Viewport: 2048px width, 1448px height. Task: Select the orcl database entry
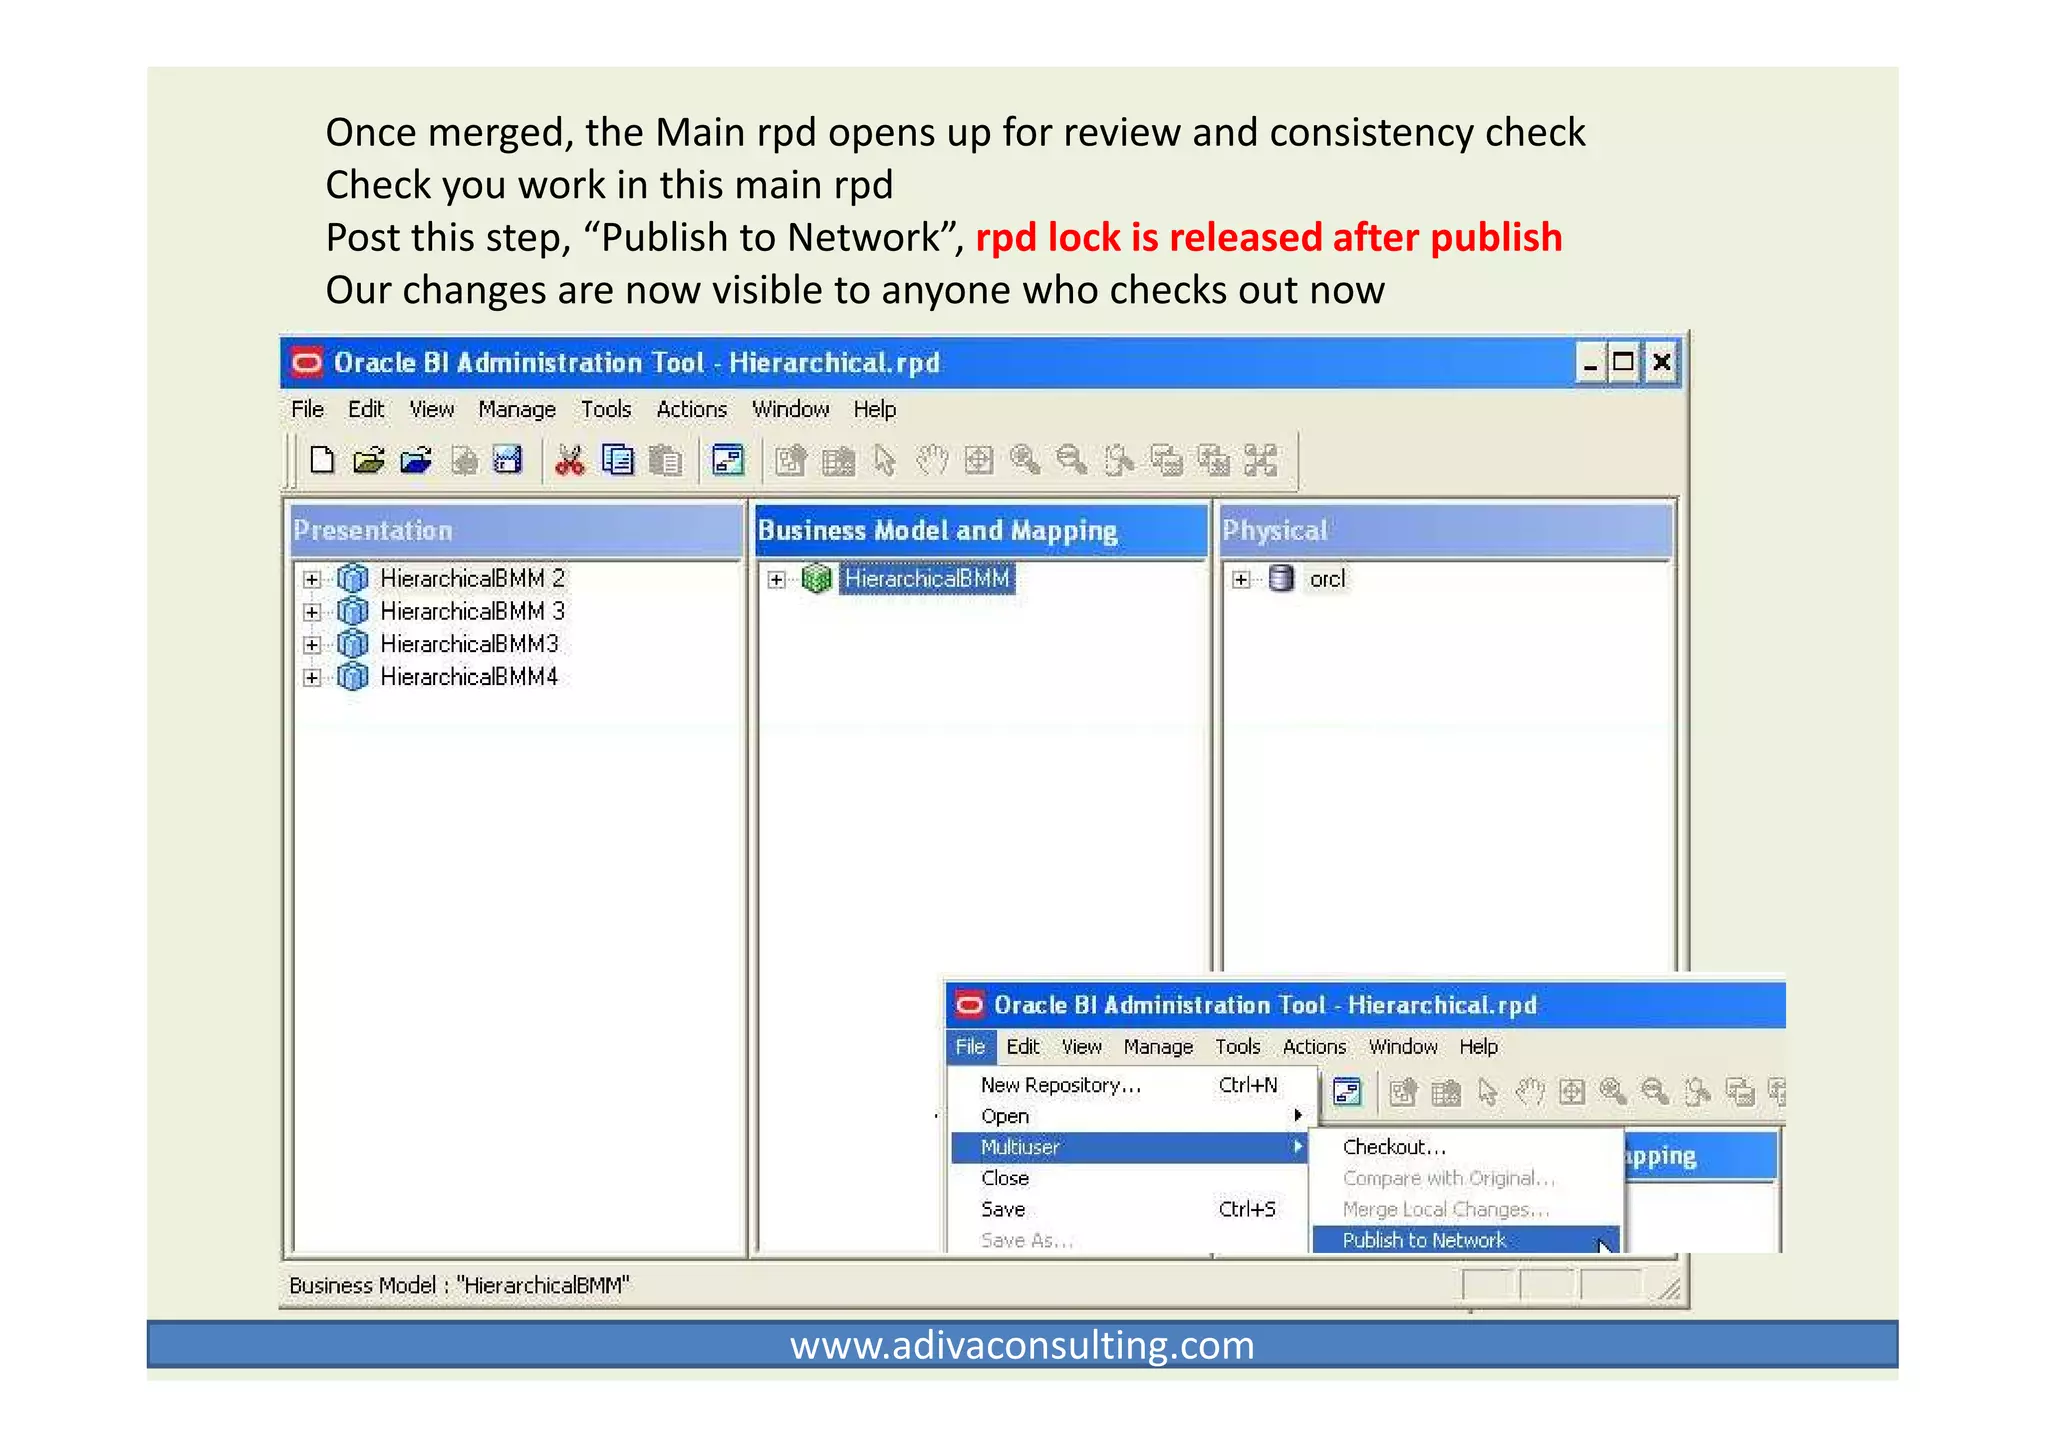[1327, 579]
